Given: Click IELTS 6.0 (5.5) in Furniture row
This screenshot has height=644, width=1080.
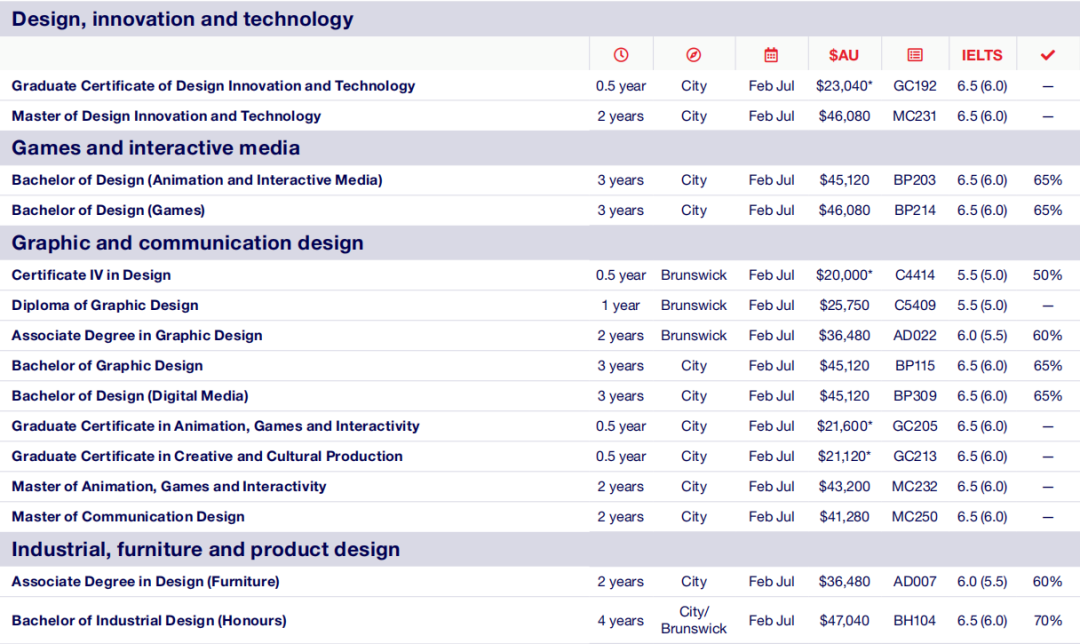Looking at the screenshot, I should 982,582.
